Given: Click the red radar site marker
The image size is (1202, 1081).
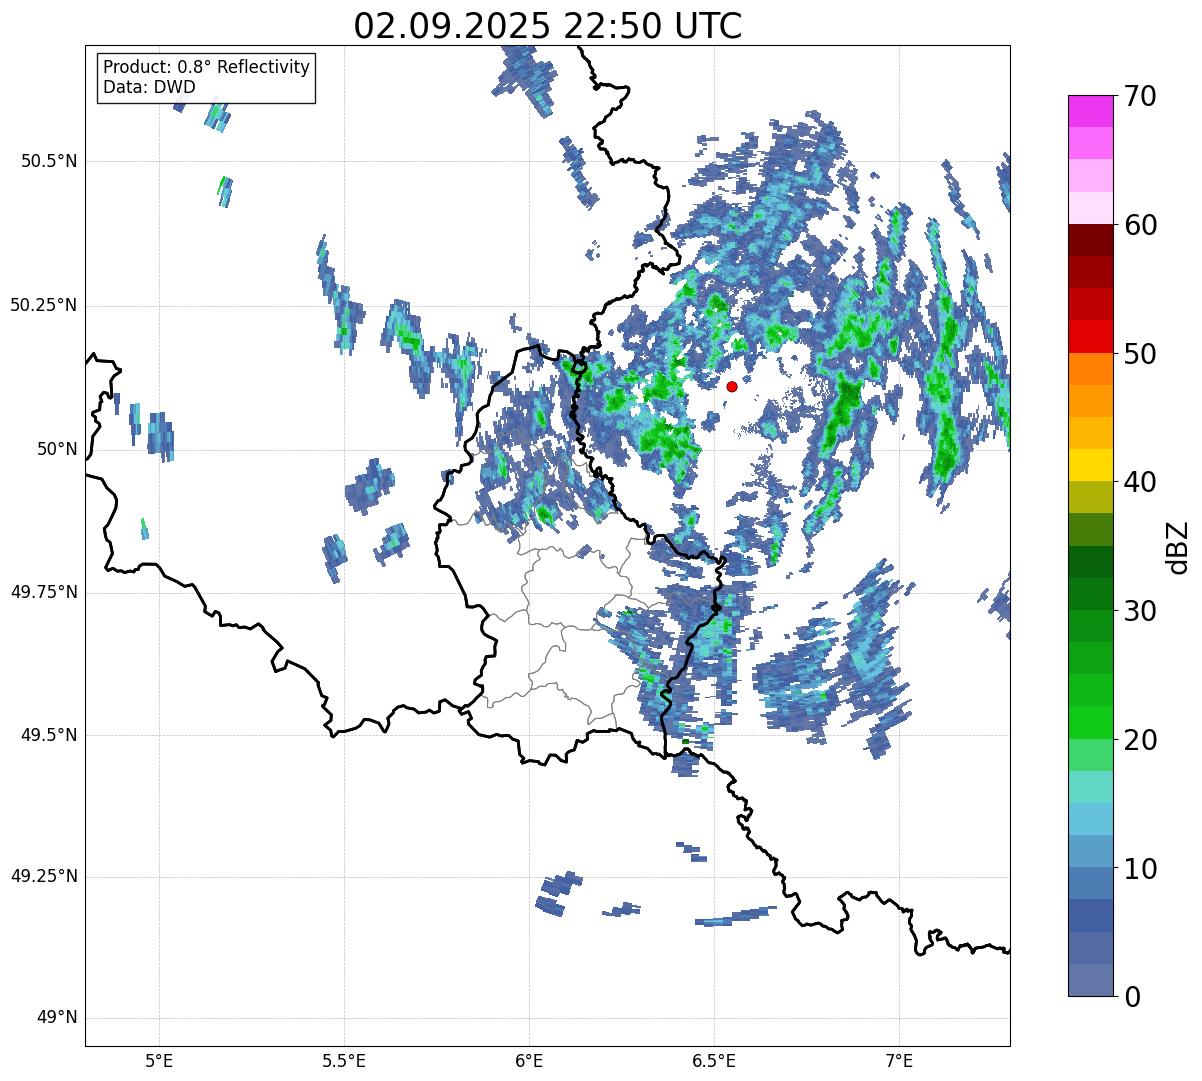Looking at the screenshot, I should 732,386.
